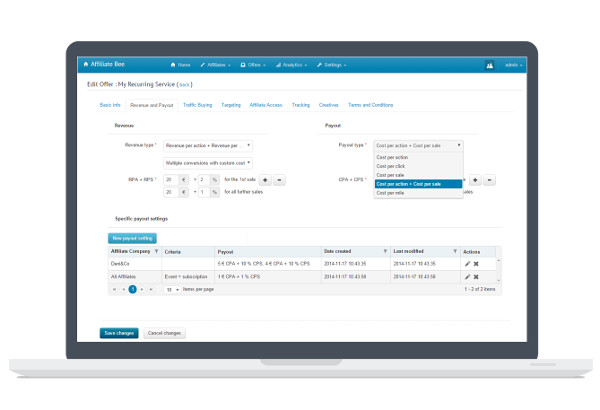This screenshot has height=410, width=600.
Task: Choose 'Cost per sale' option
Action: 418,175
